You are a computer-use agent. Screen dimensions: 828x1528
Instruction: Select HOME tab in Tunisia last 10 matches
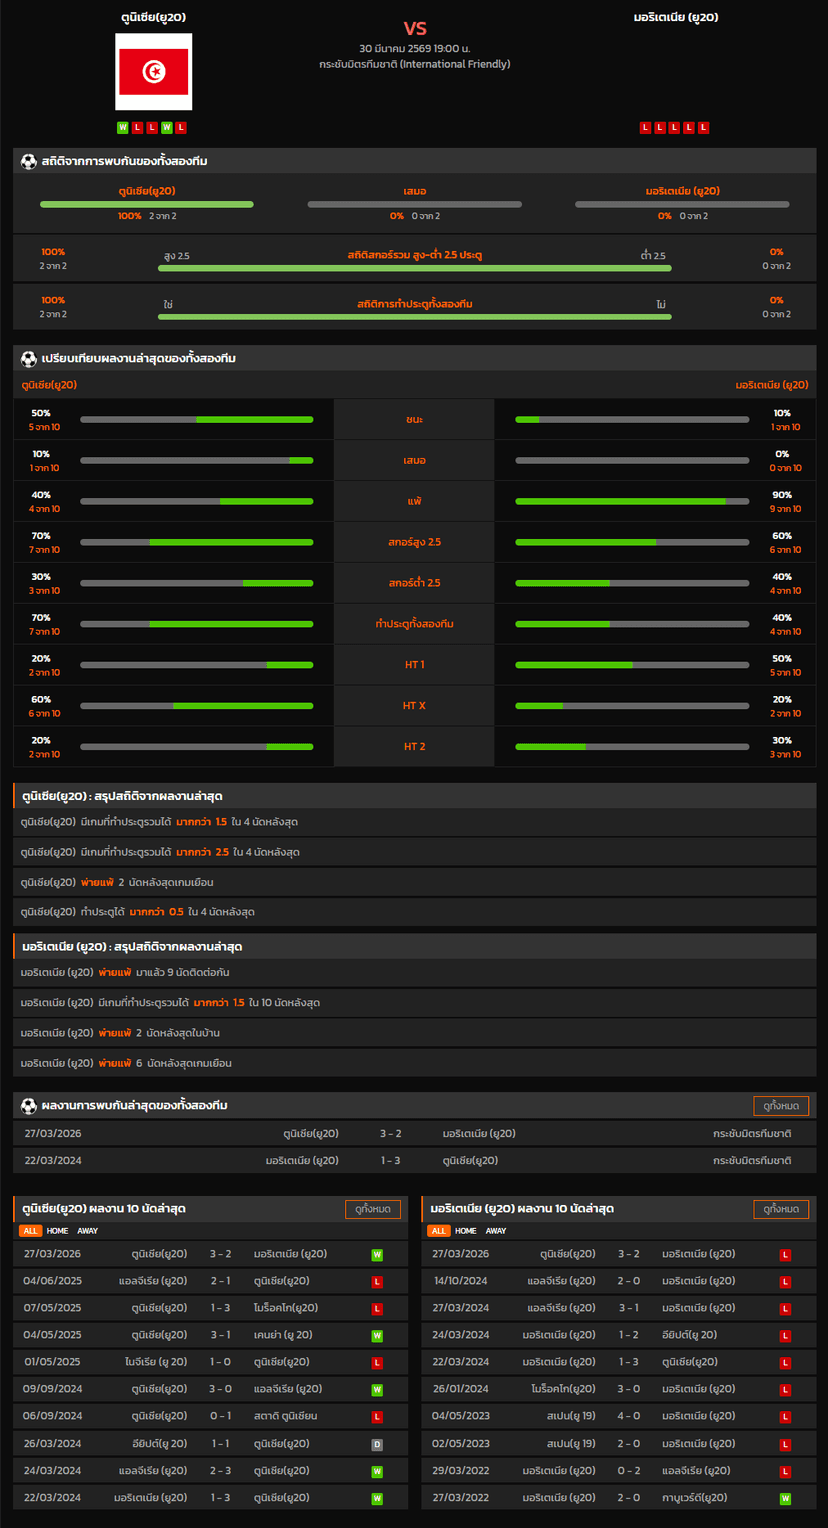click(58, 1231)
